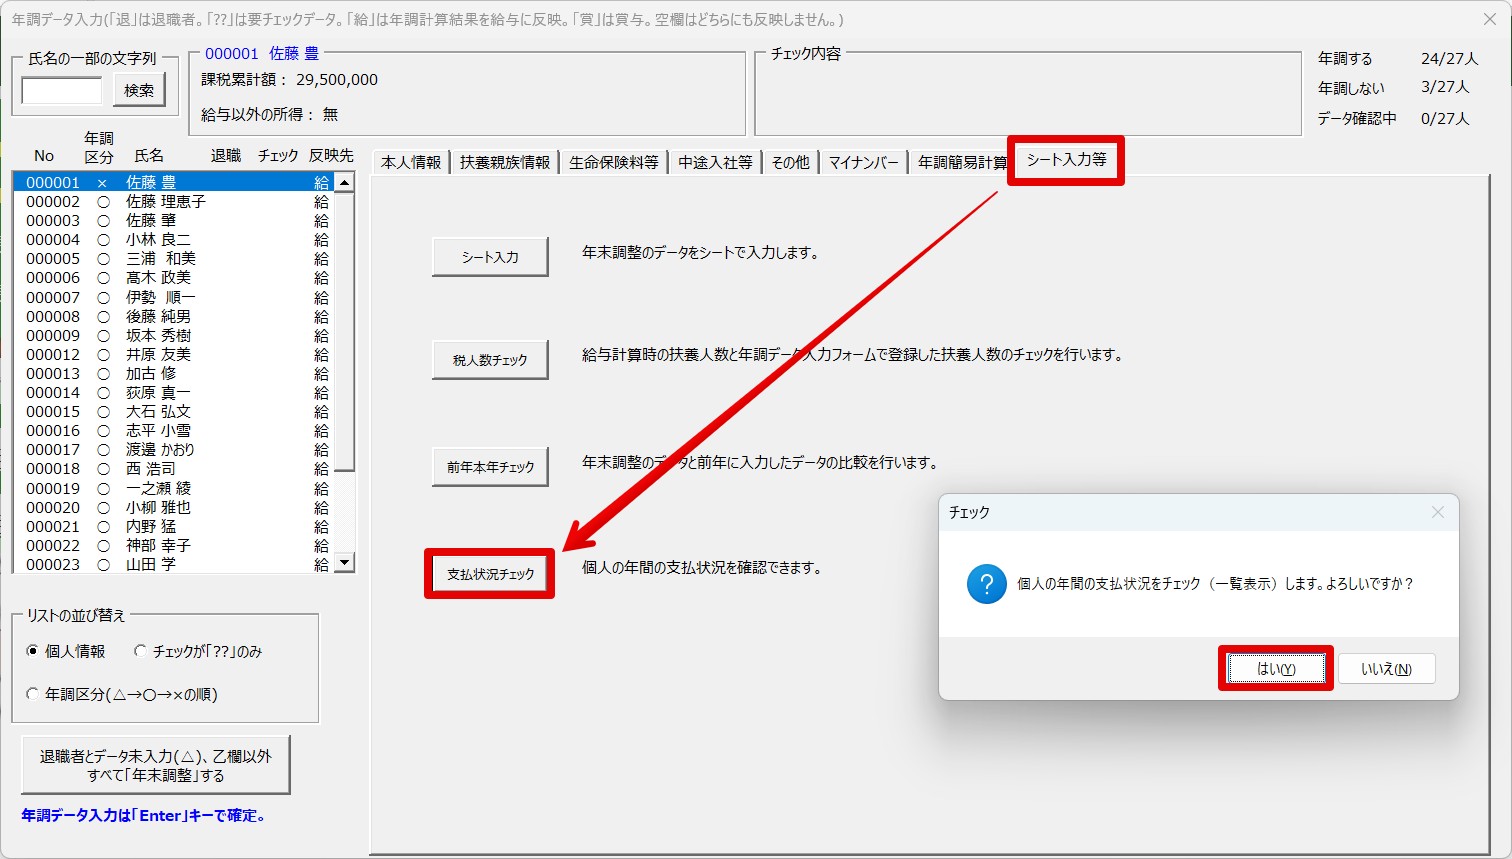1512x859 pixels.
Task: Select the マイナンバー tab
Action: point(862,162)
